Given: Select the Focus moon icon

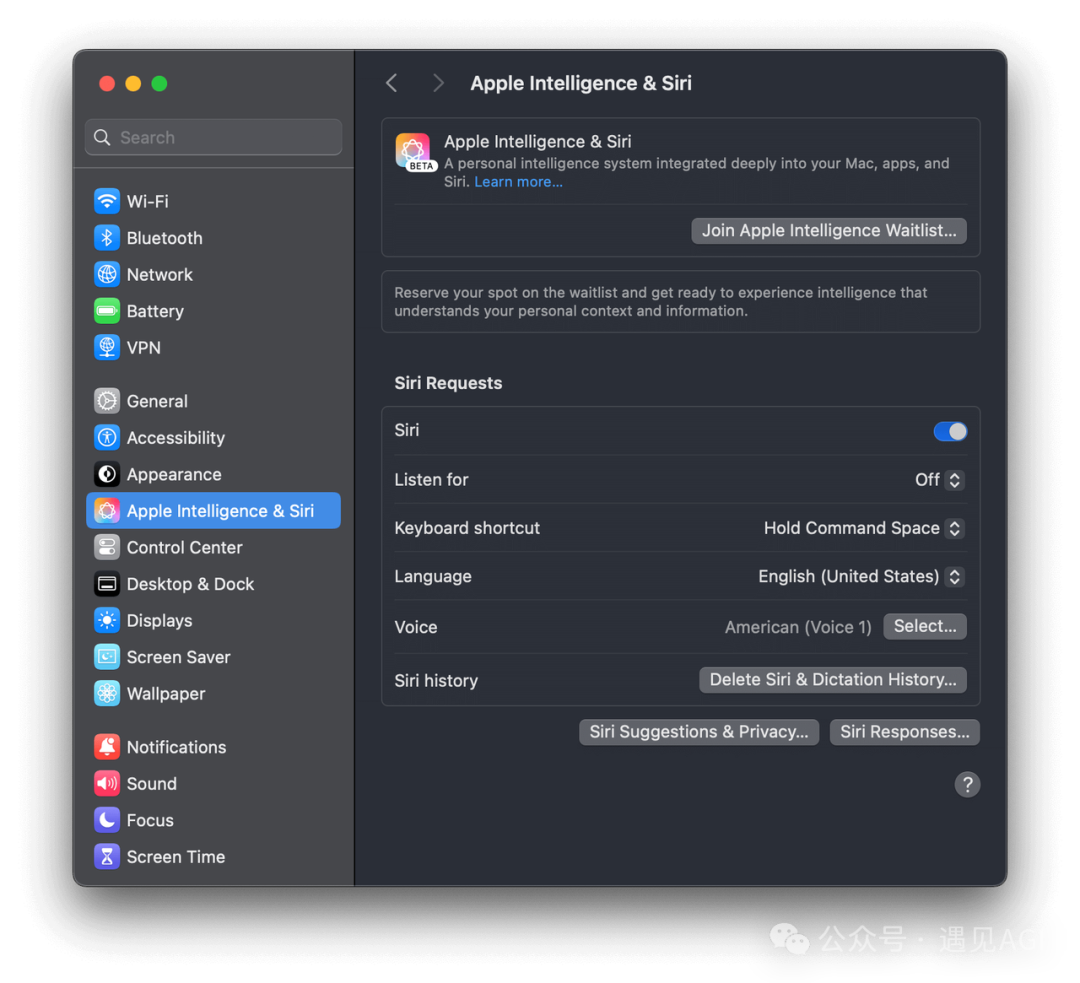Looking at the screenshot, I should point(107,820).
